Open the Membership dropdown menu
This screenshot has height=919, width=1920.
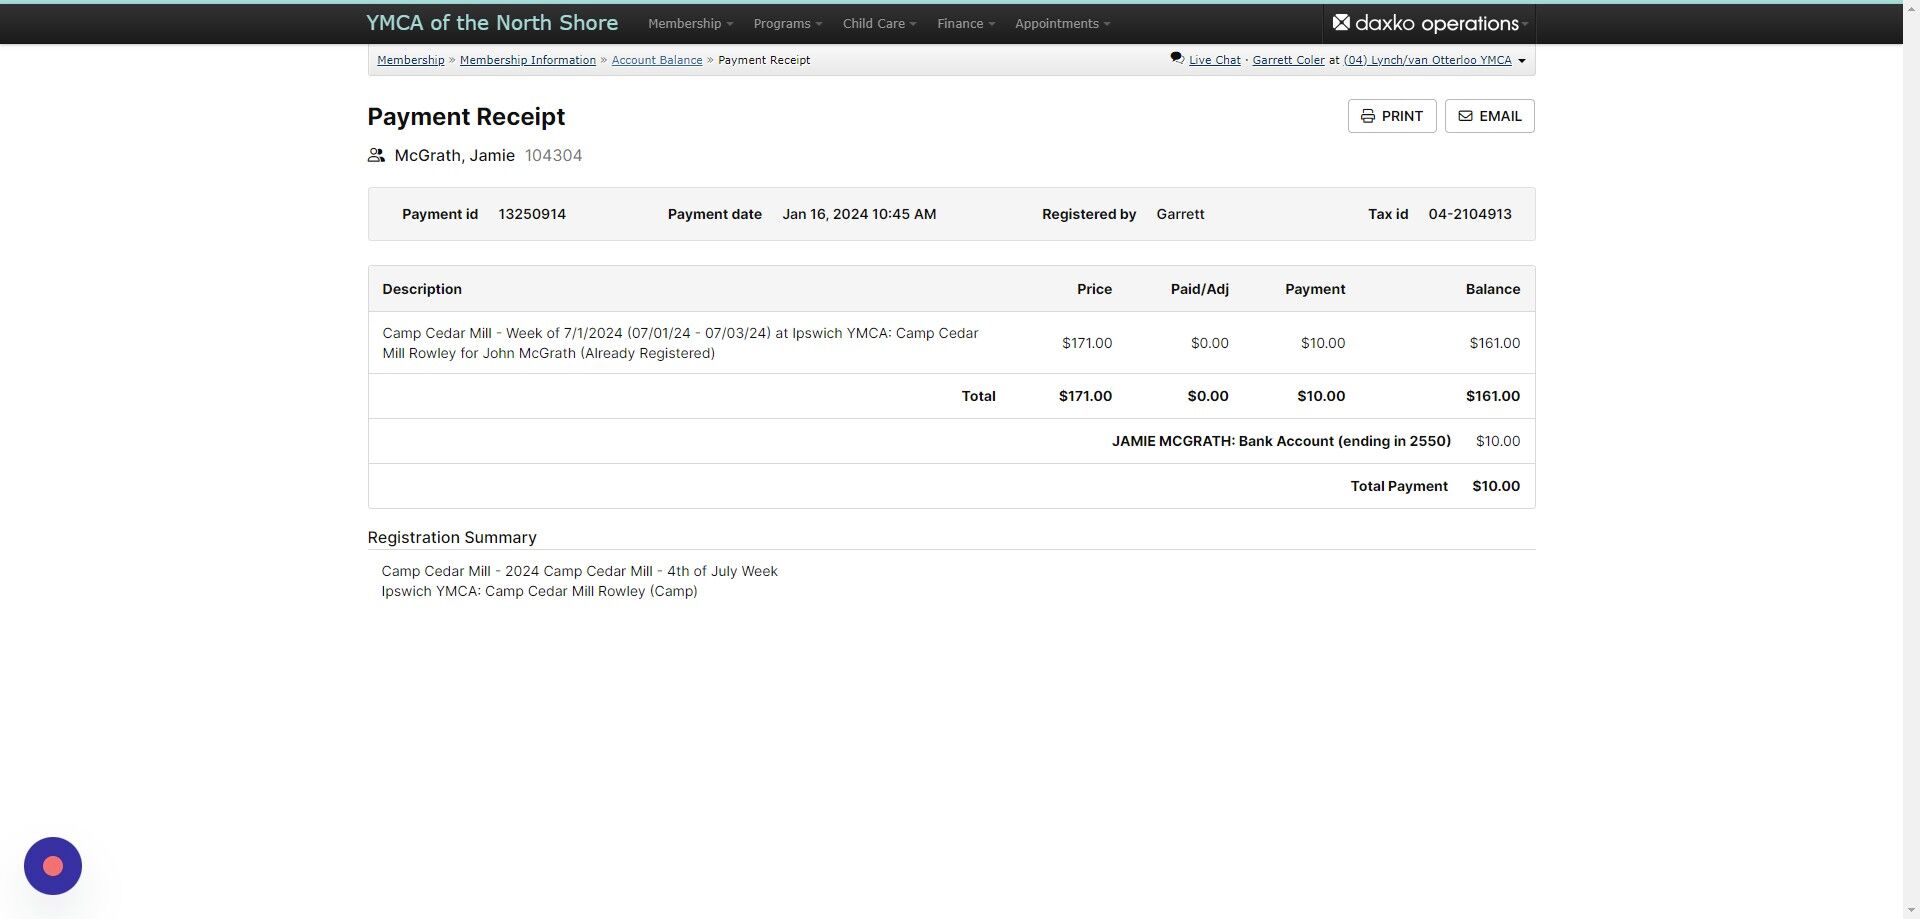690,23
